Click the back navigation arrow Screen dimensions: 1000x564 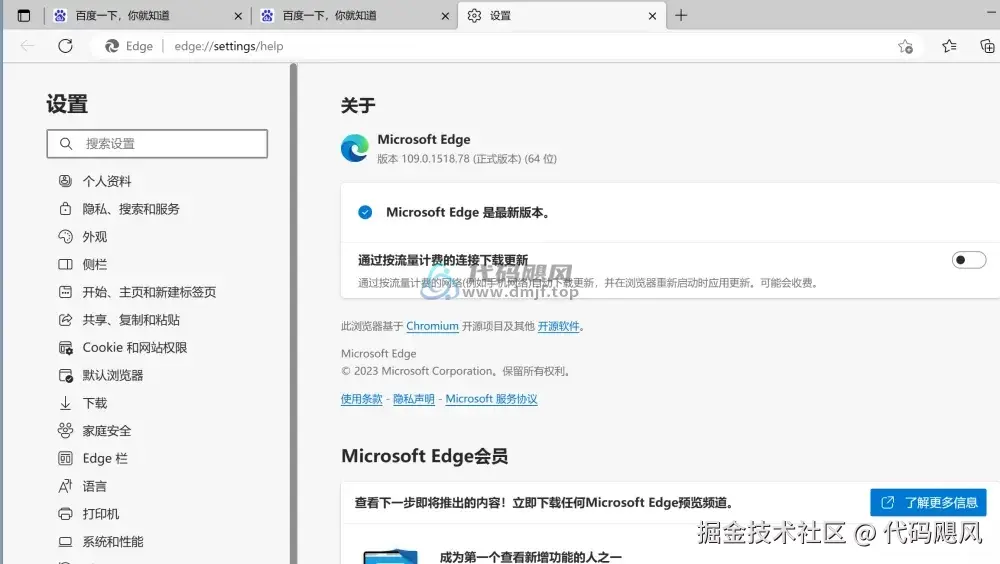pos(27,46)
